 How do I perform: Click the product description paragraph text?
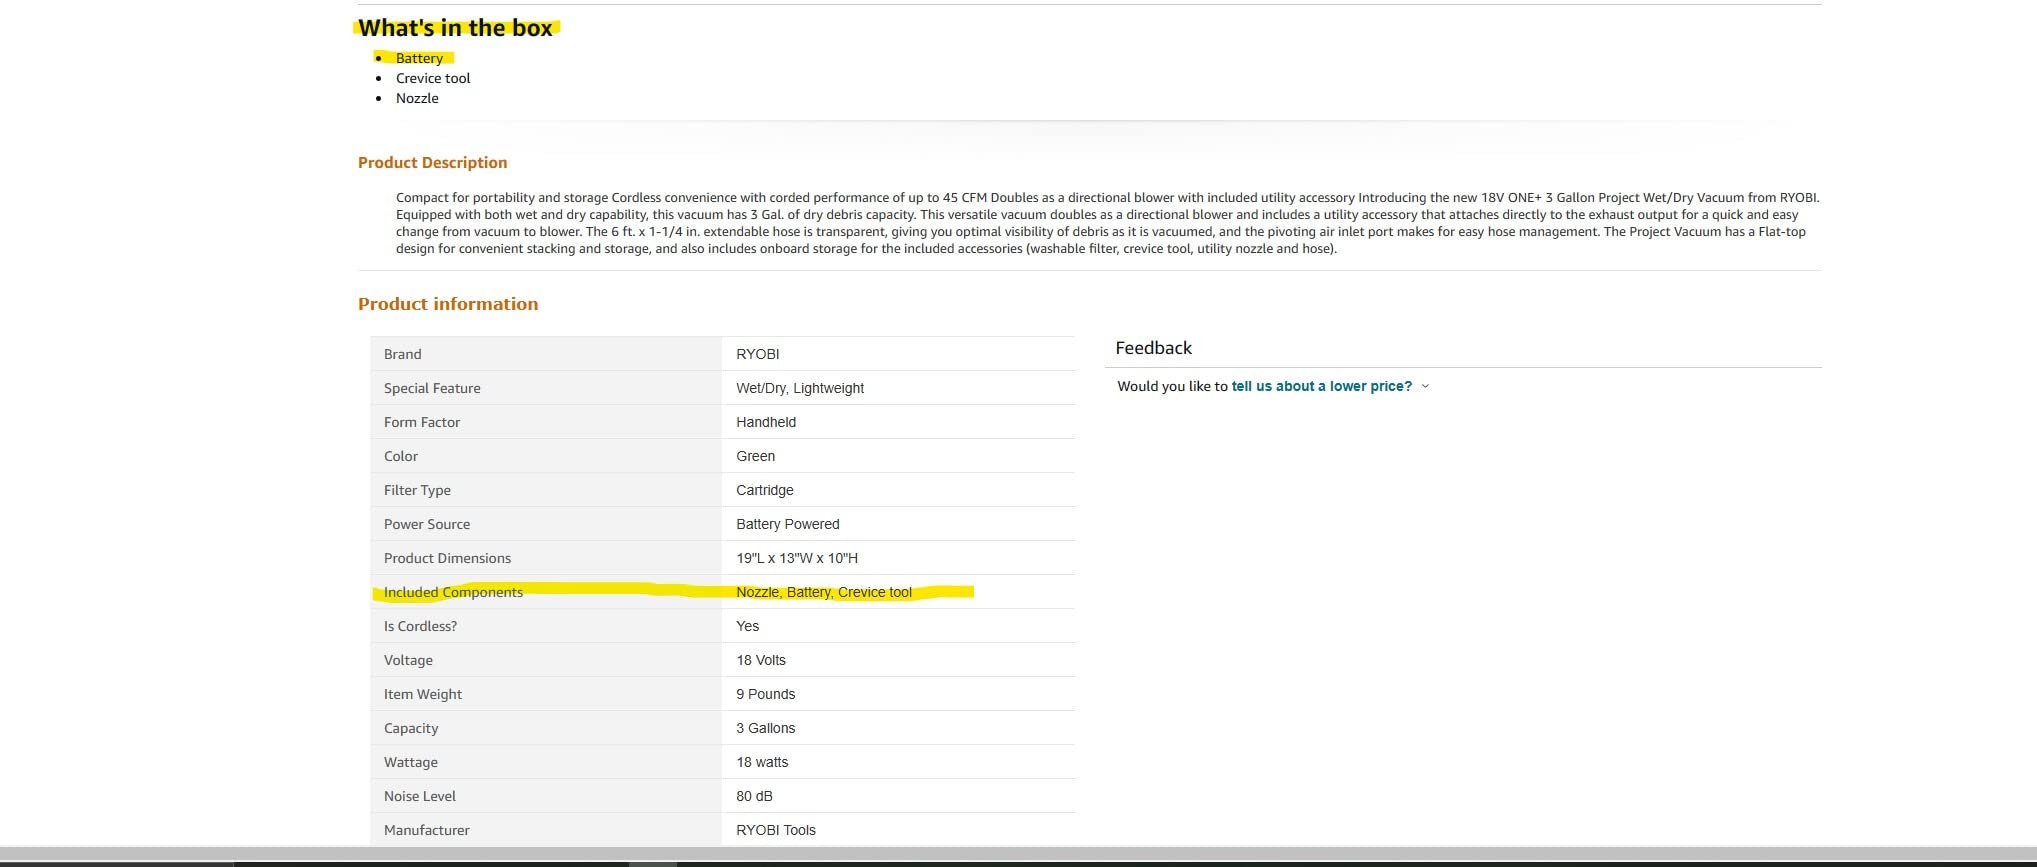pyautogui.click(x=1107, y=223)
